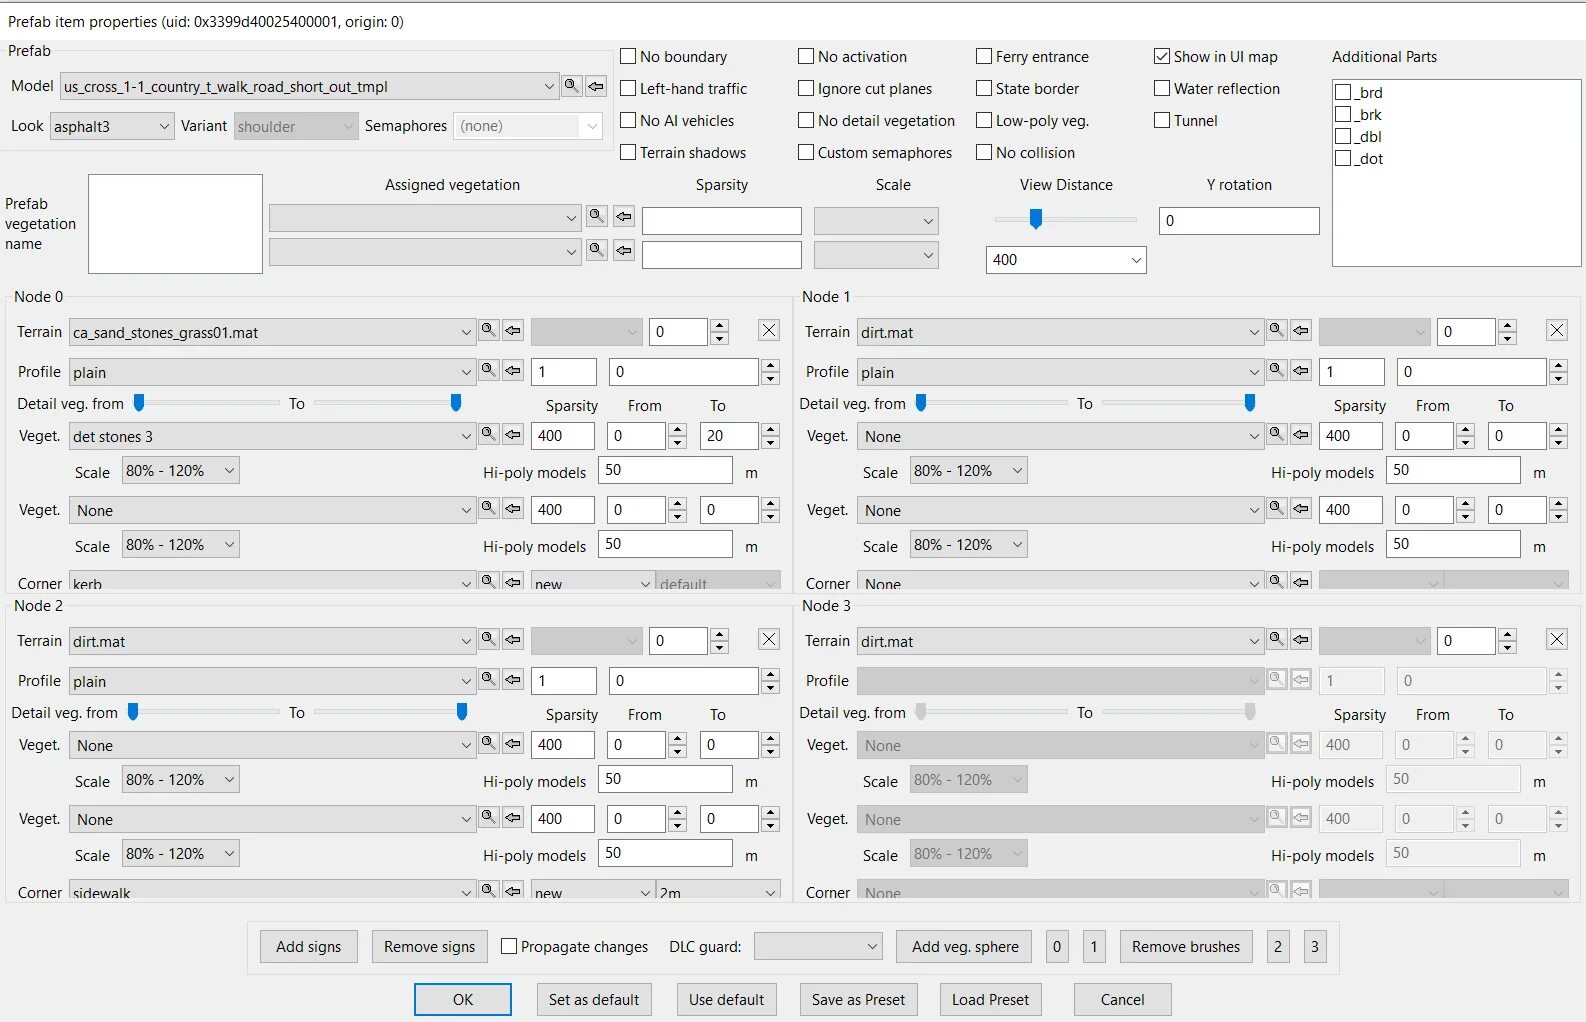The height and width of the screenshot is (1022, 1586).
Task: Click the Load Preset button
Action: coord(990,999)
